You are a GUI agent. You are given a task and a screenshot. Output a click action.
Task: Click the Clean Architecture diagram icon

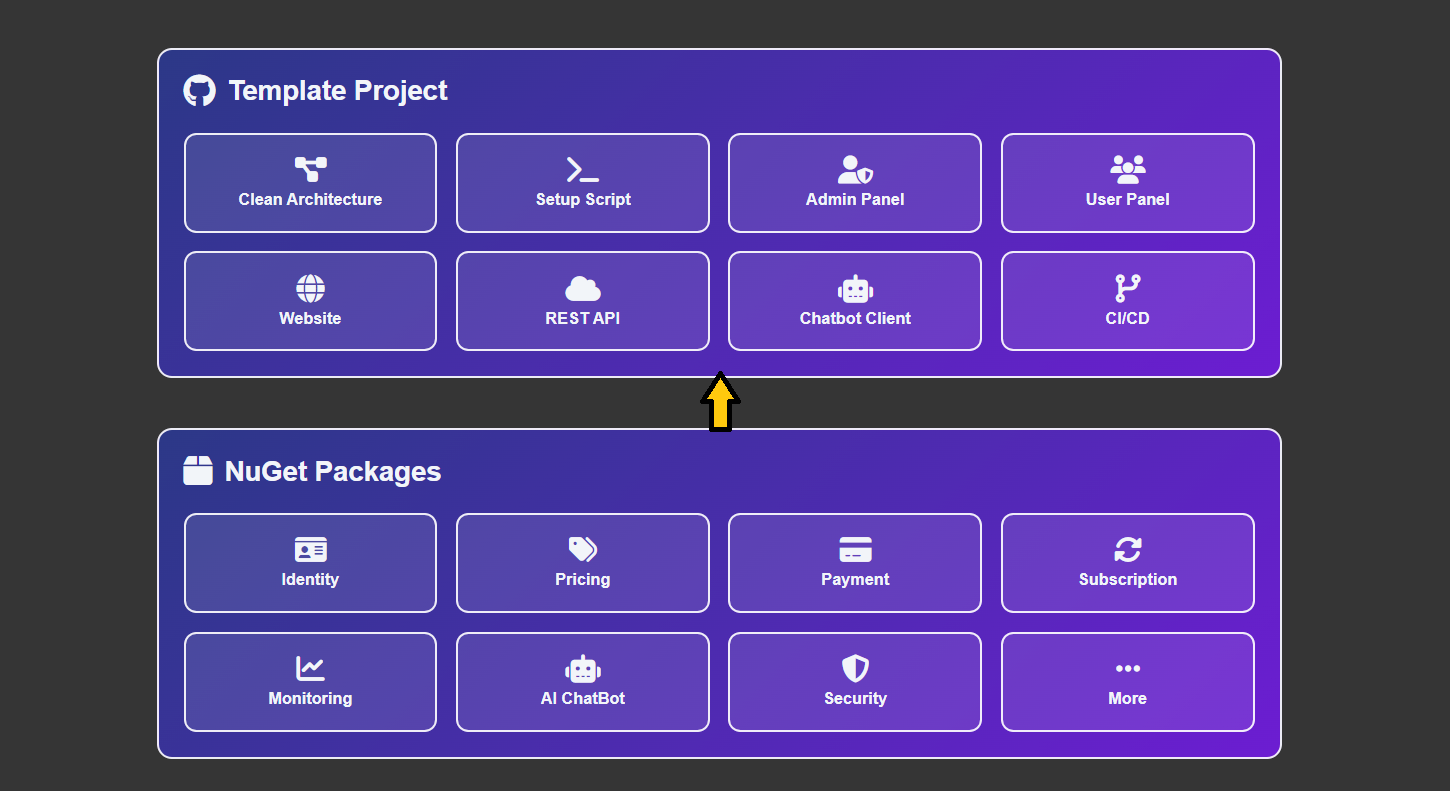click(310, 169)
